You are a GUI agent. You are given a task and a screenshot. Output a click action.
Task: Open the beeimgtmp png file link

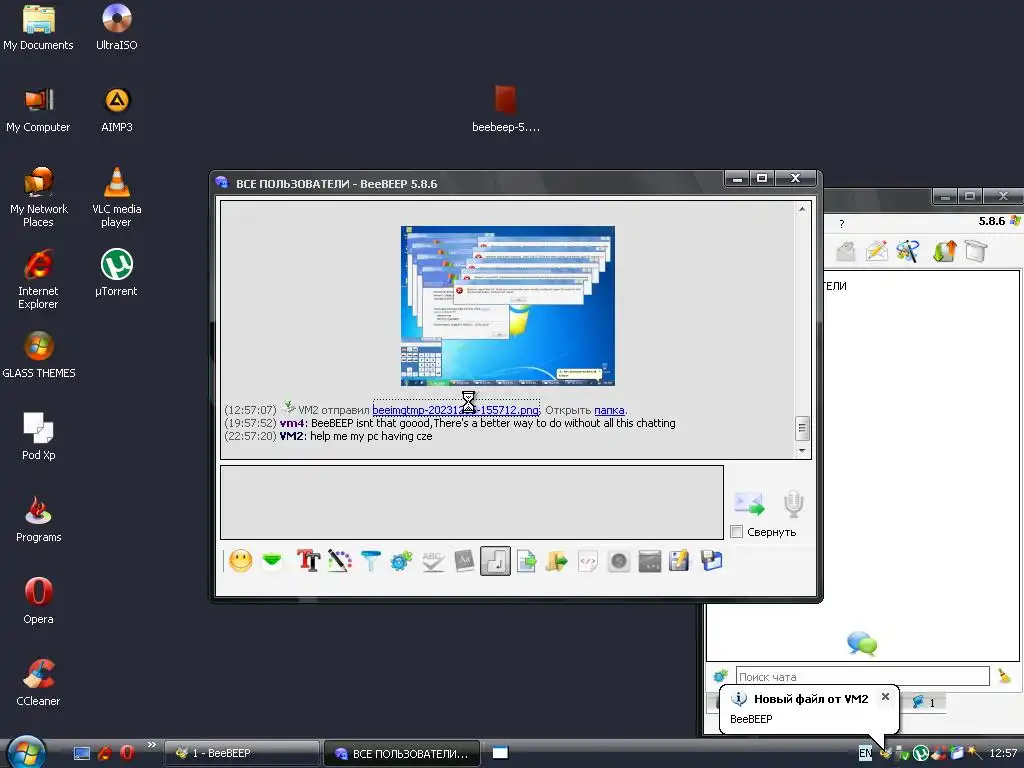[x=456, y=410]
